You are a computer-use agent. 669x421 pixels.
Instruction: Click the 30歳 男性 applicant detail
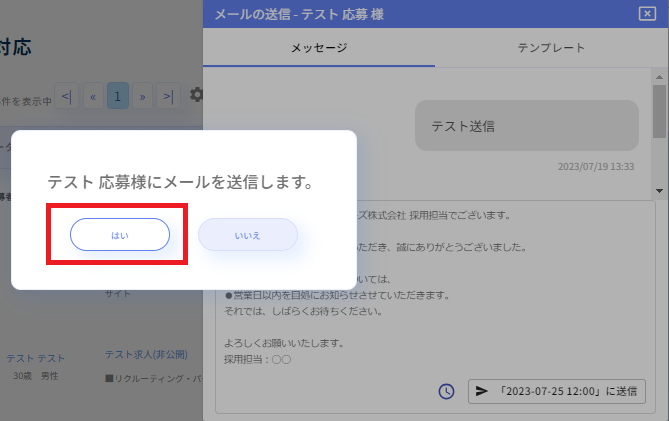(36, 376)
